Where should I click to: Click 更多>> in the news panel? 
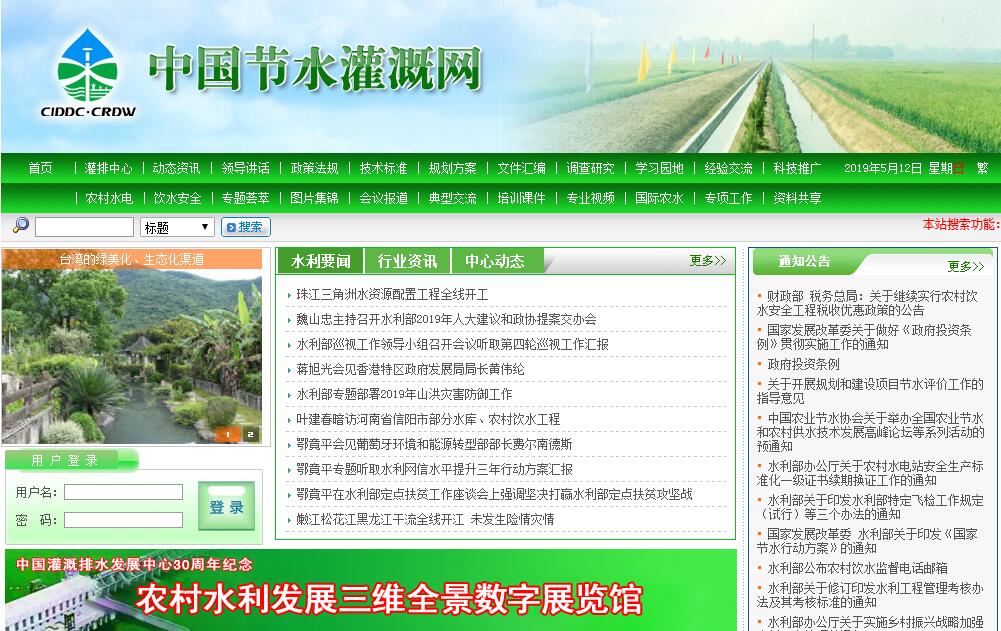(x=707, y=261)
